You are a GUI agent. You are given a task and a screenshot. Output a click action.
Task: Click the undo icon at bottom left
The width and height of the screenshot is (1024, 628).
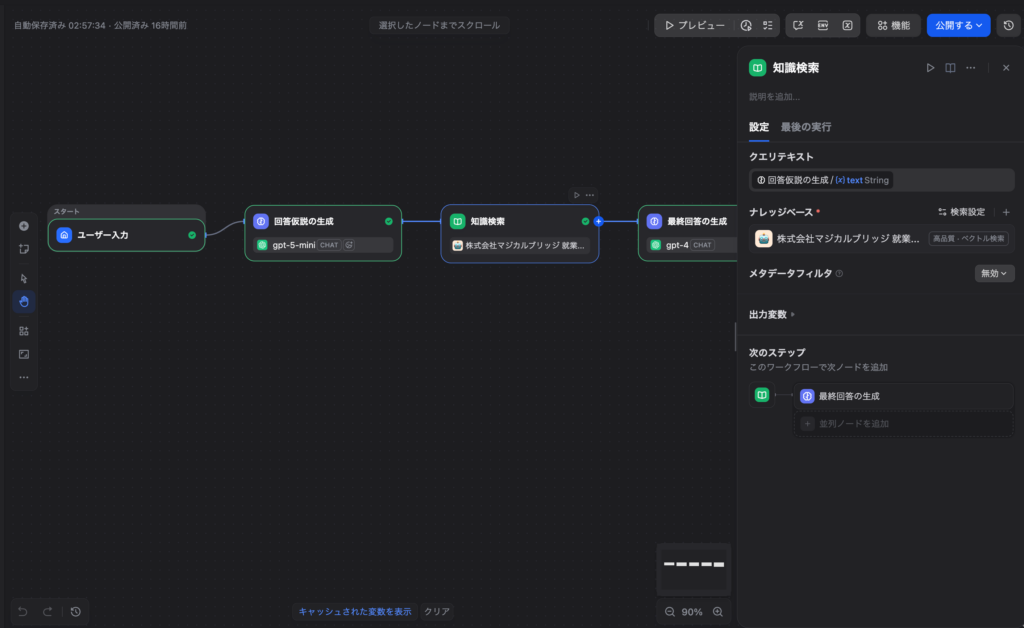tap(23, 611)
